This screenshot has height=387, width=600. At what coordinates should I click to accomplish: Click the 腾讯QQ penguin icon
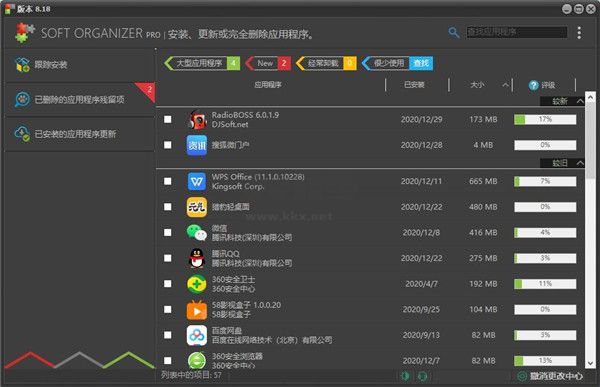(197, 258)
